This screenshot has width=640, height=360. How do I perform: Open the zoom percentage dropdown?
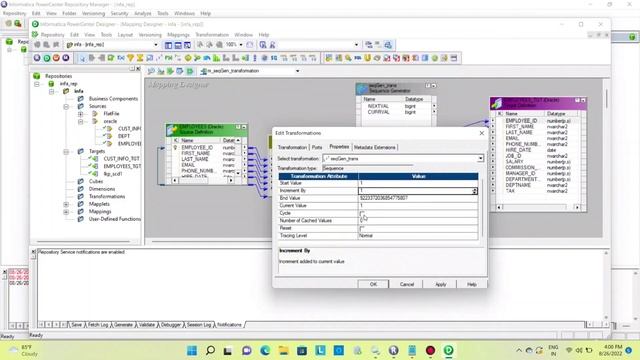(x=241, y=44)
